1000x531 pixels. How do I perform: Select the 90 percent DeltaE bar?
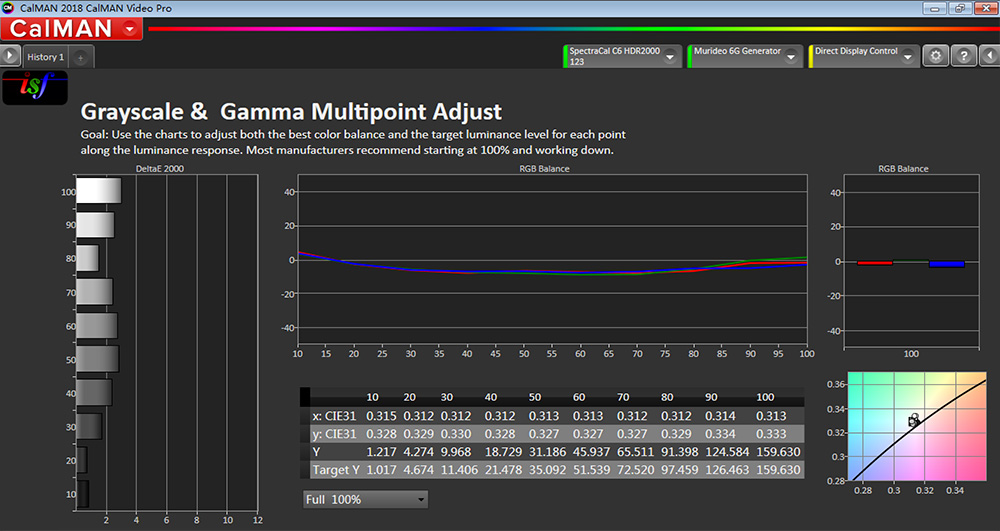(95, 225)
